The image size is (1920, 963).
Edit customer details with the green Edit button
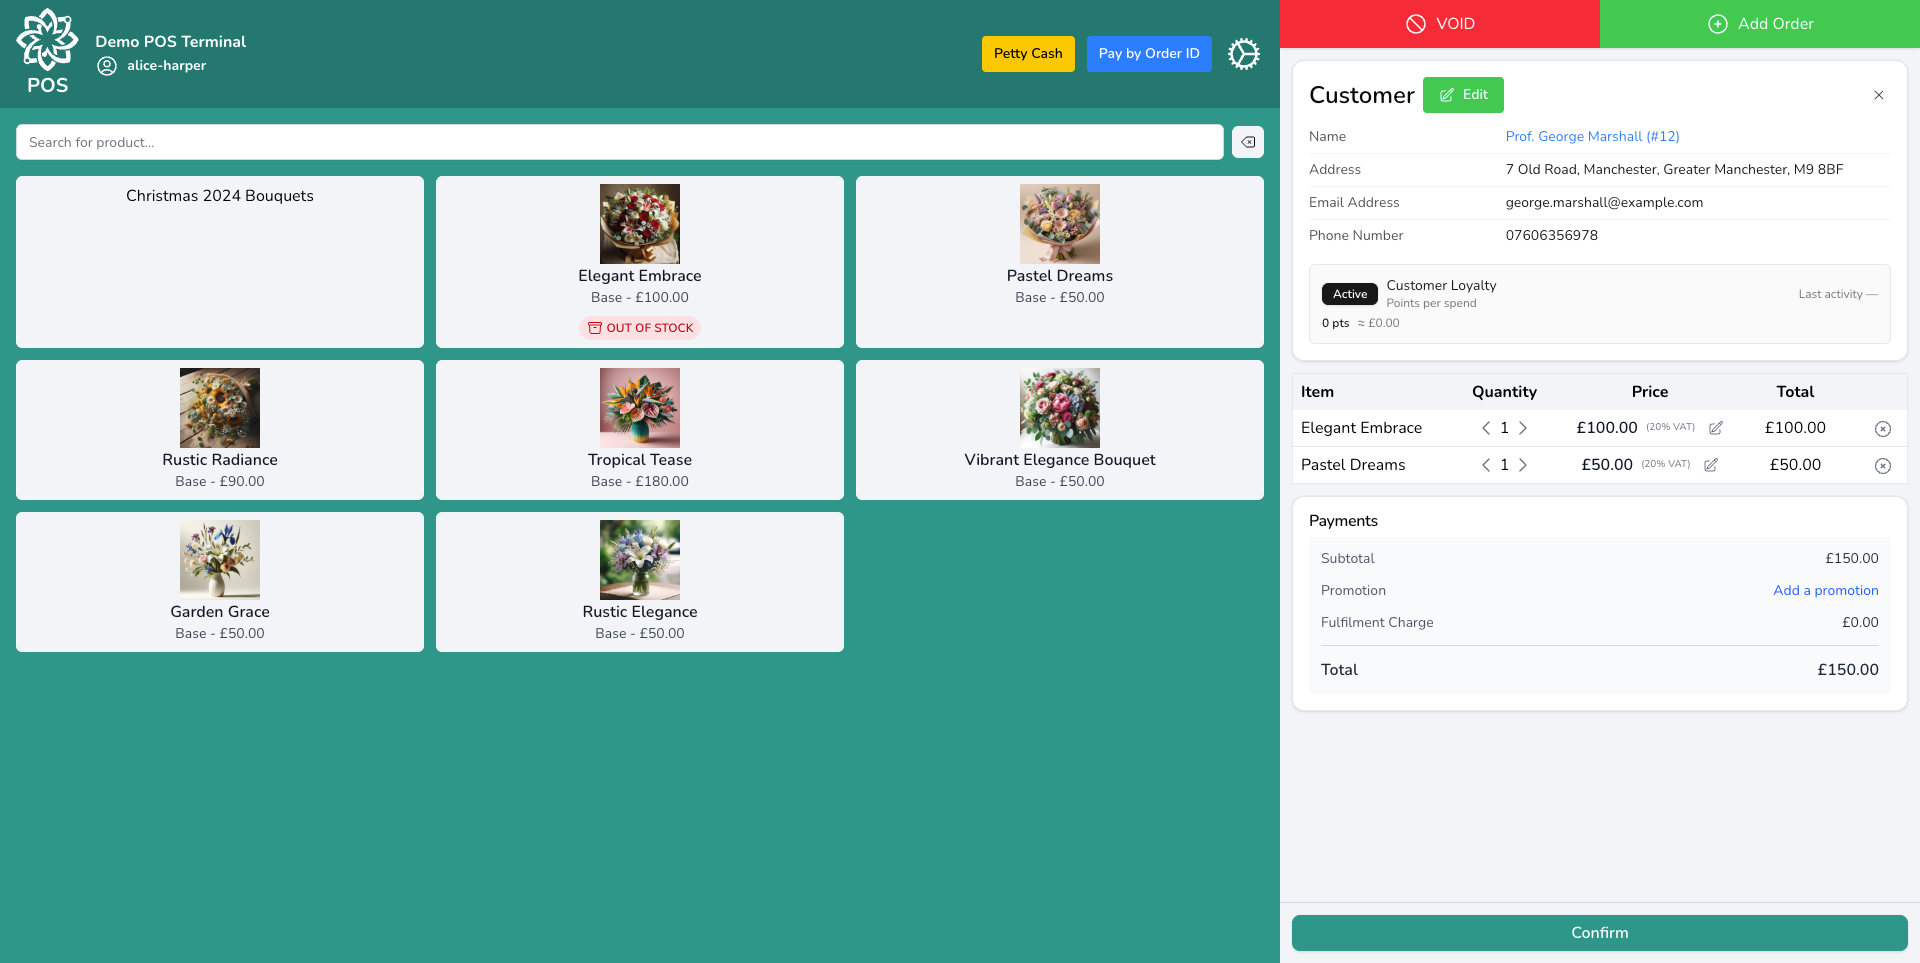(x=1463, y=95)
